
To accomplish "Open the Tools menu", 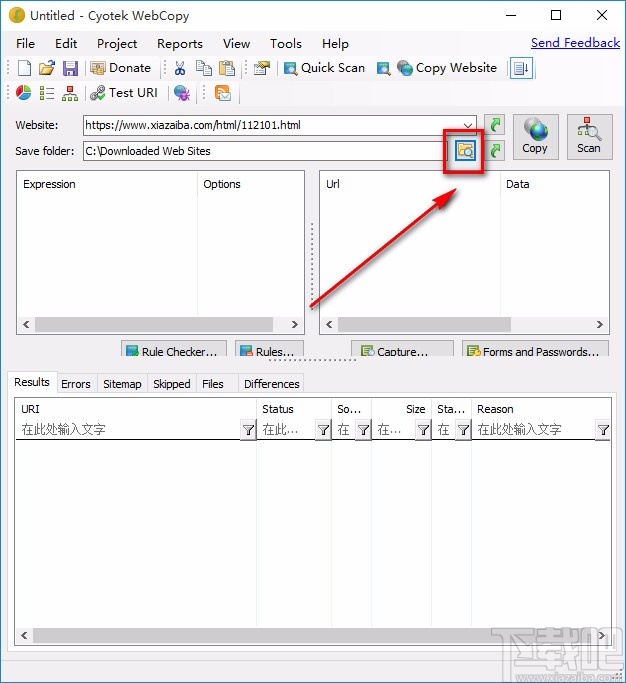I will (x=285, y=44).
